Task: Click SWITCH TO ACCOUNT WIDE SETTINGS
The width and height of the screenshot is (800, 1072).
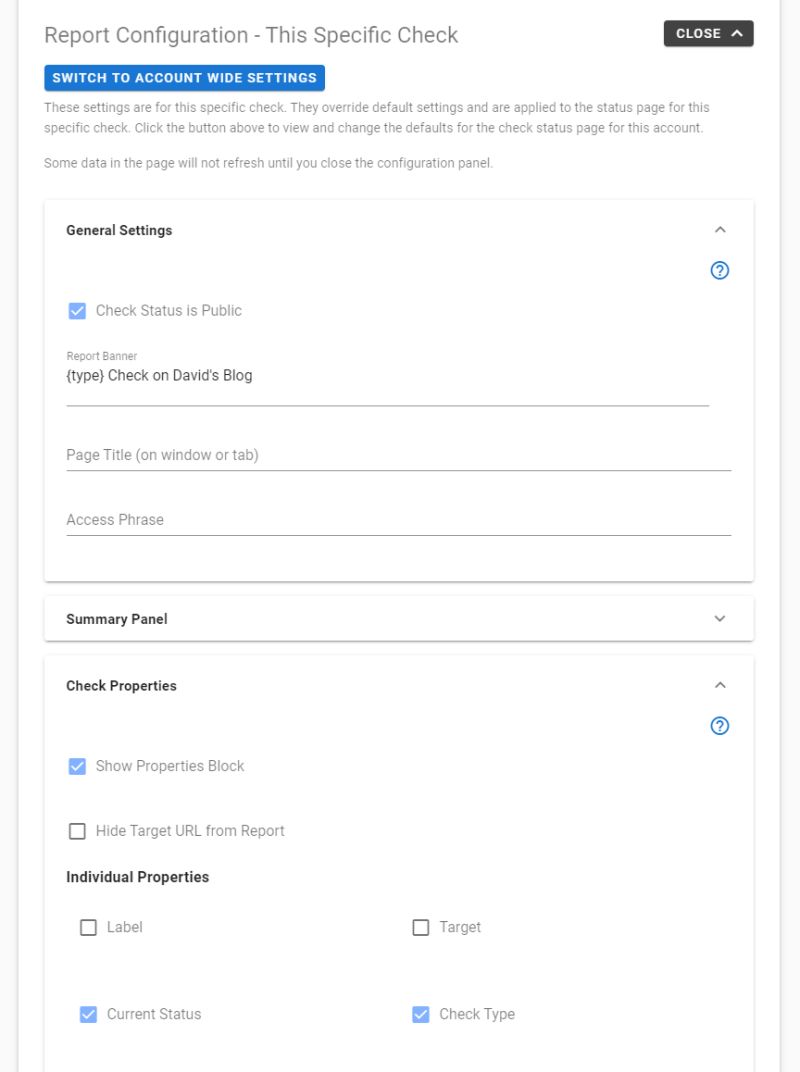Action: 184,77
